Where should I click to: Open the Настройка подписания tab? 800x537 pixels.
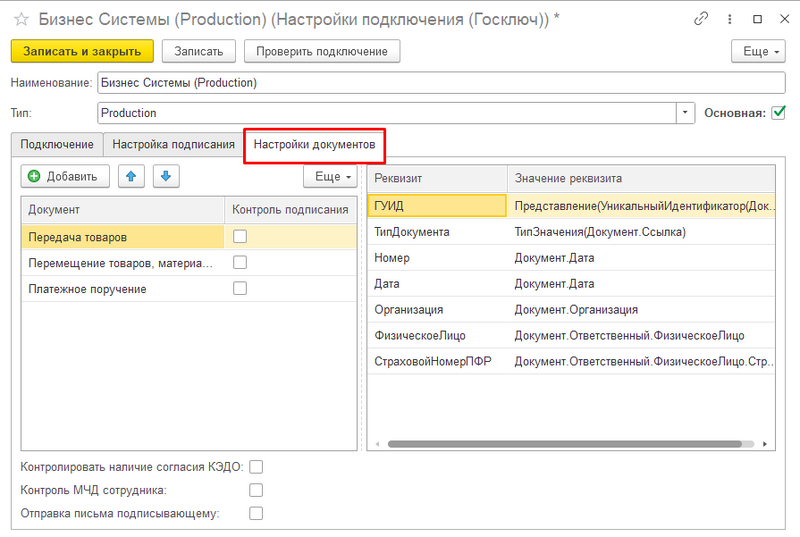tap(173, 144)
